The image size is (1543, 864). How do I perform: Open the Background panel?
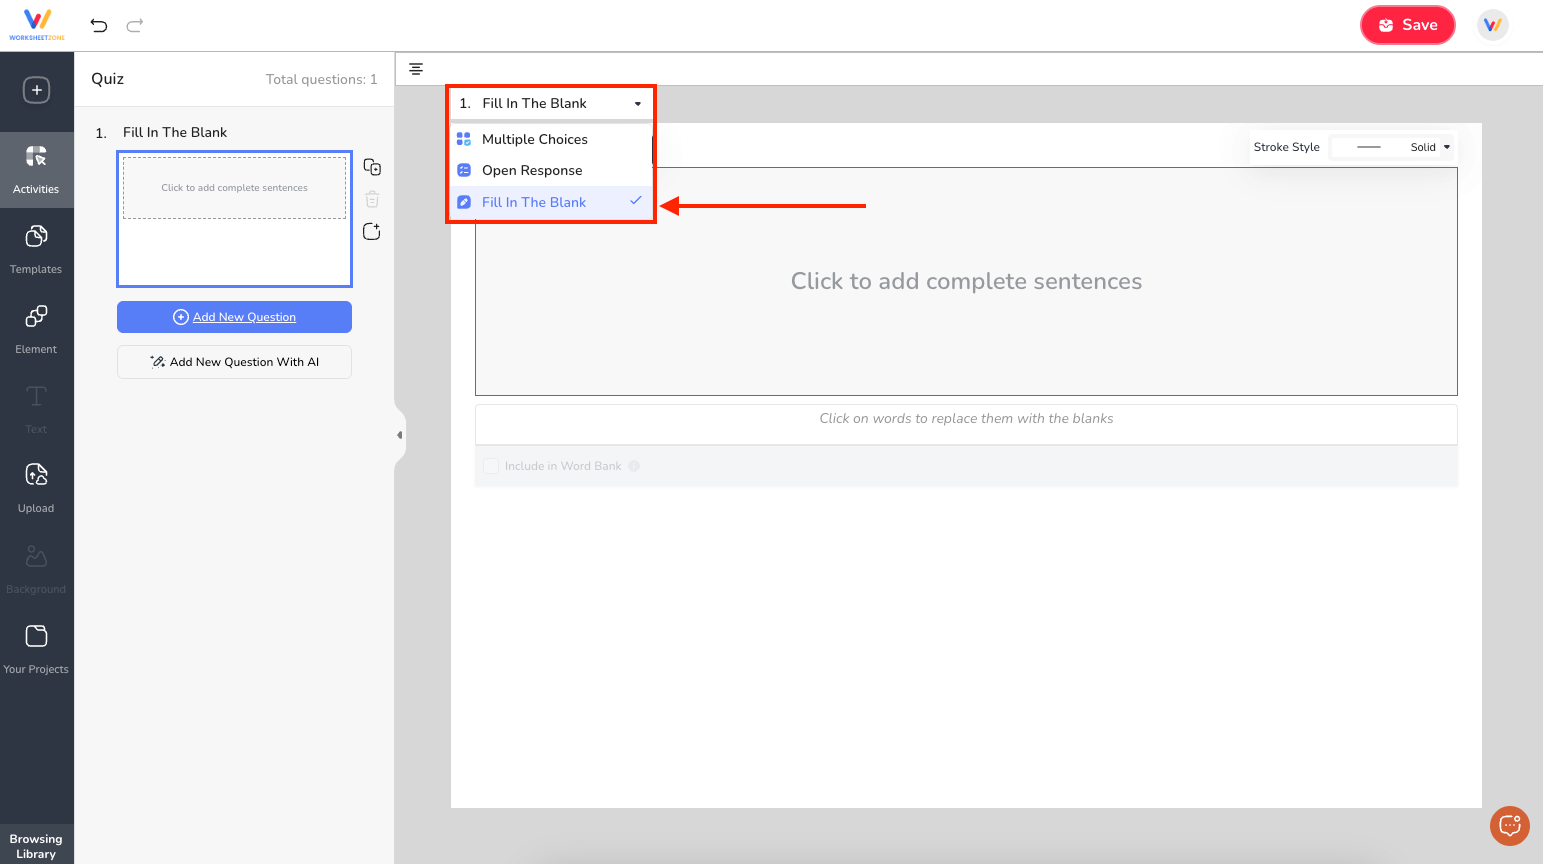click(x=37, y=568)
